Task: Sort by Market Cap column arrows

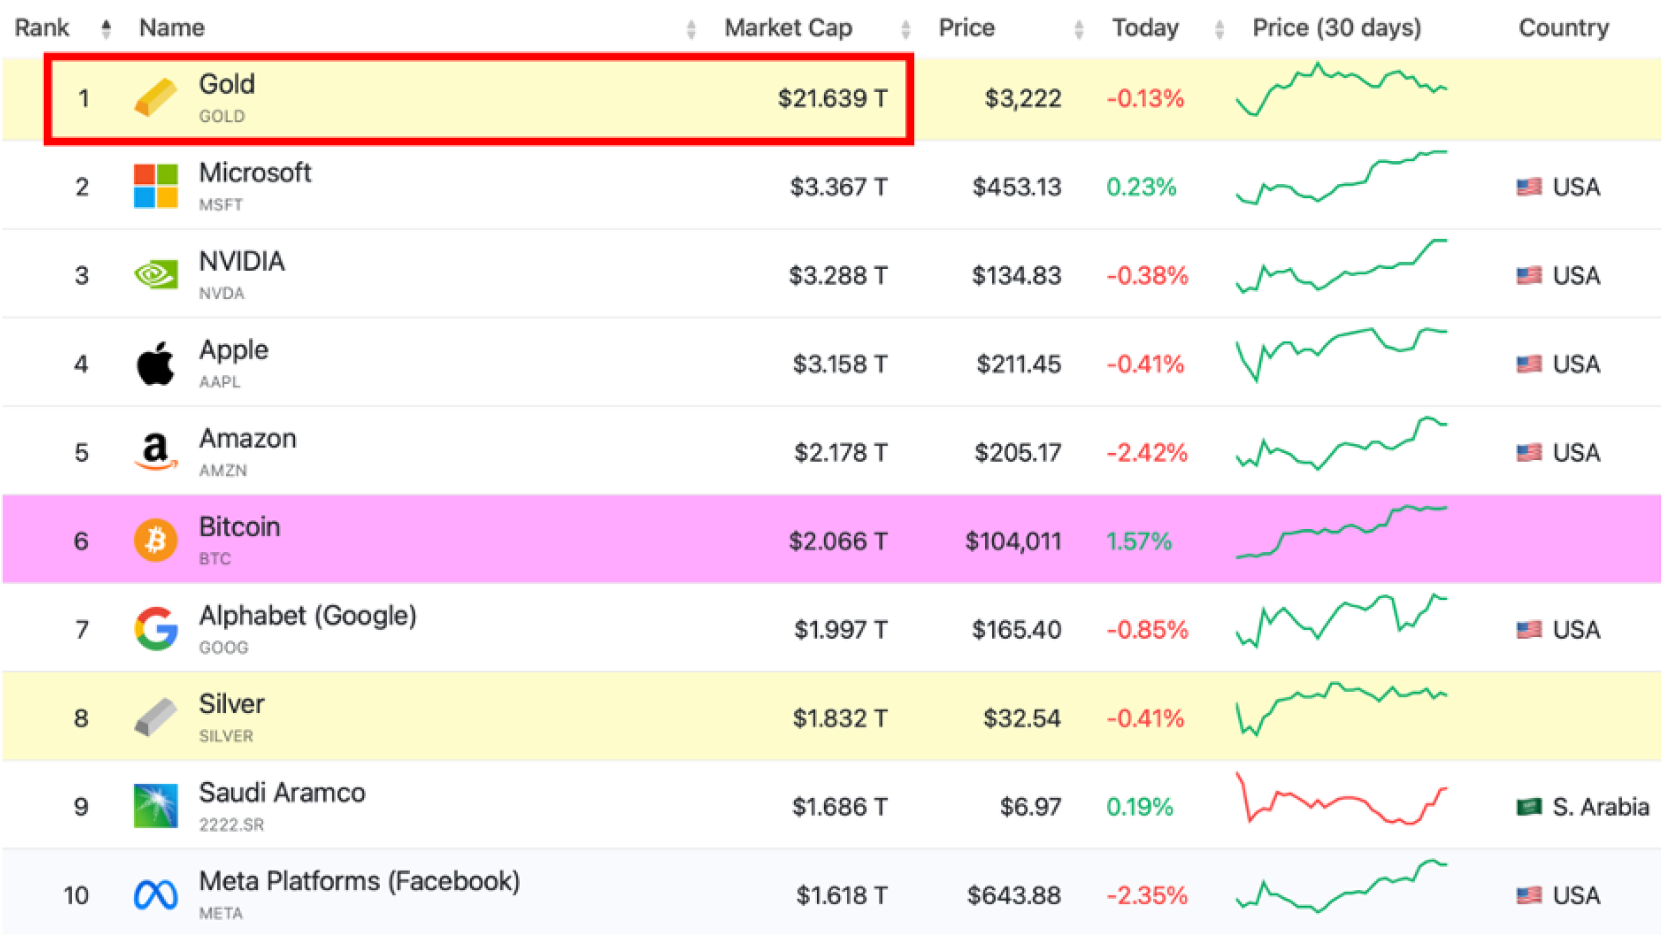Action: click(x=905, y=30)
